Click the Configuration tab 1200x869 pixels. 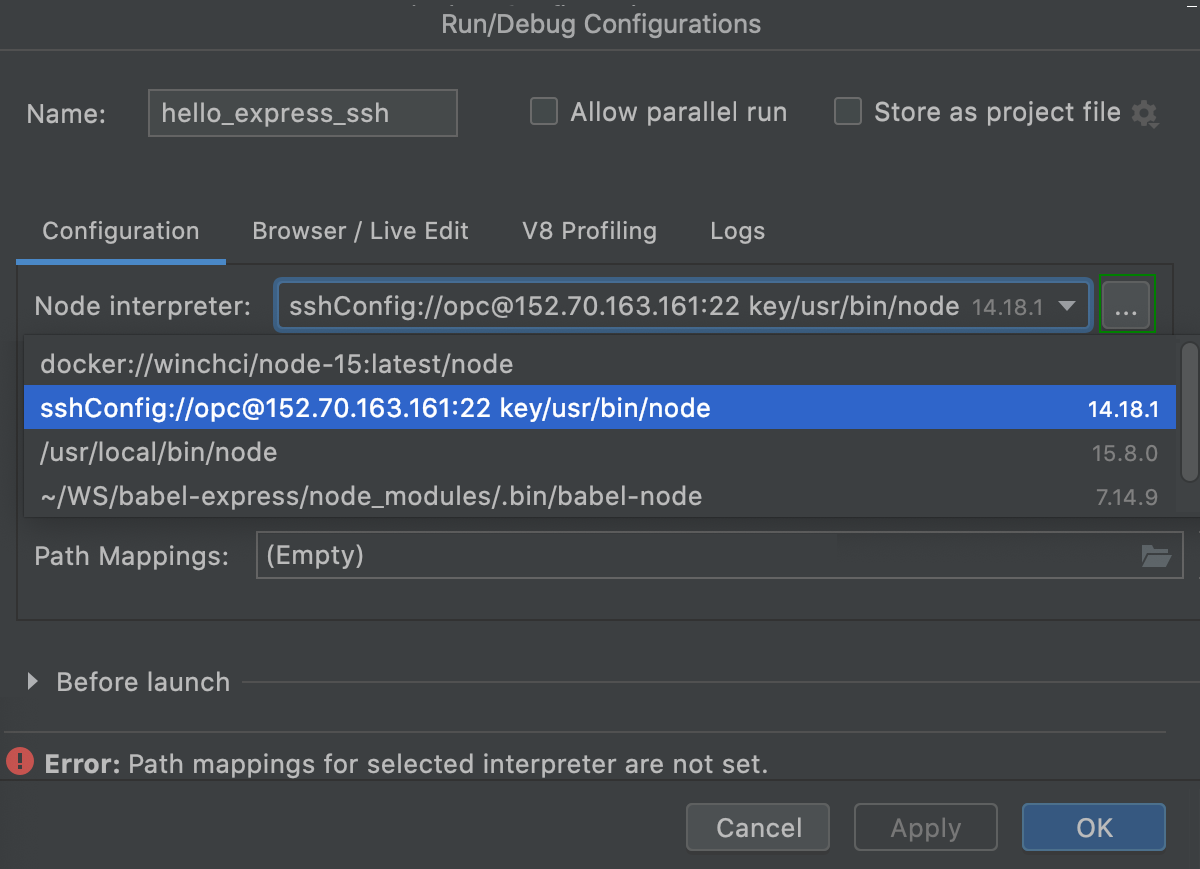(120, 231)
